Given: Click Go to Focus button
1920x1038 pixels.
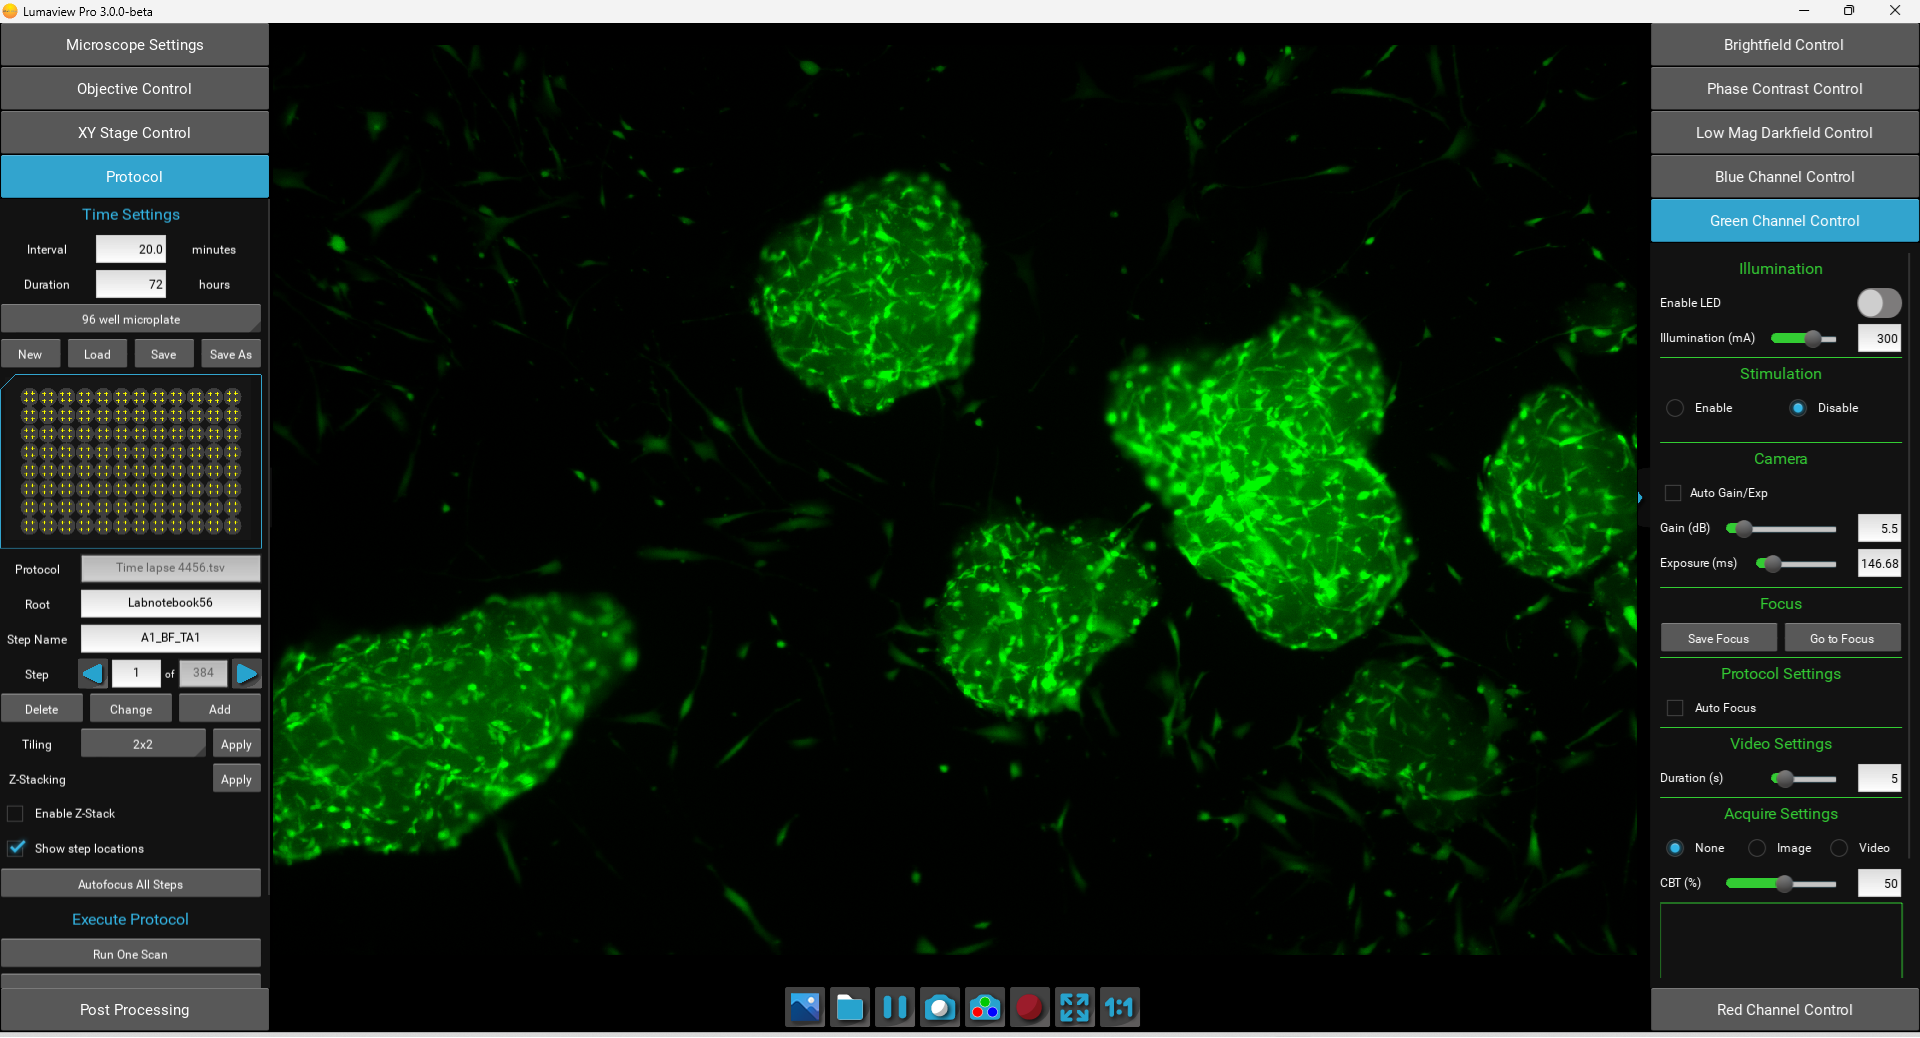Looking at the screenshot, I should (1842, 638).
